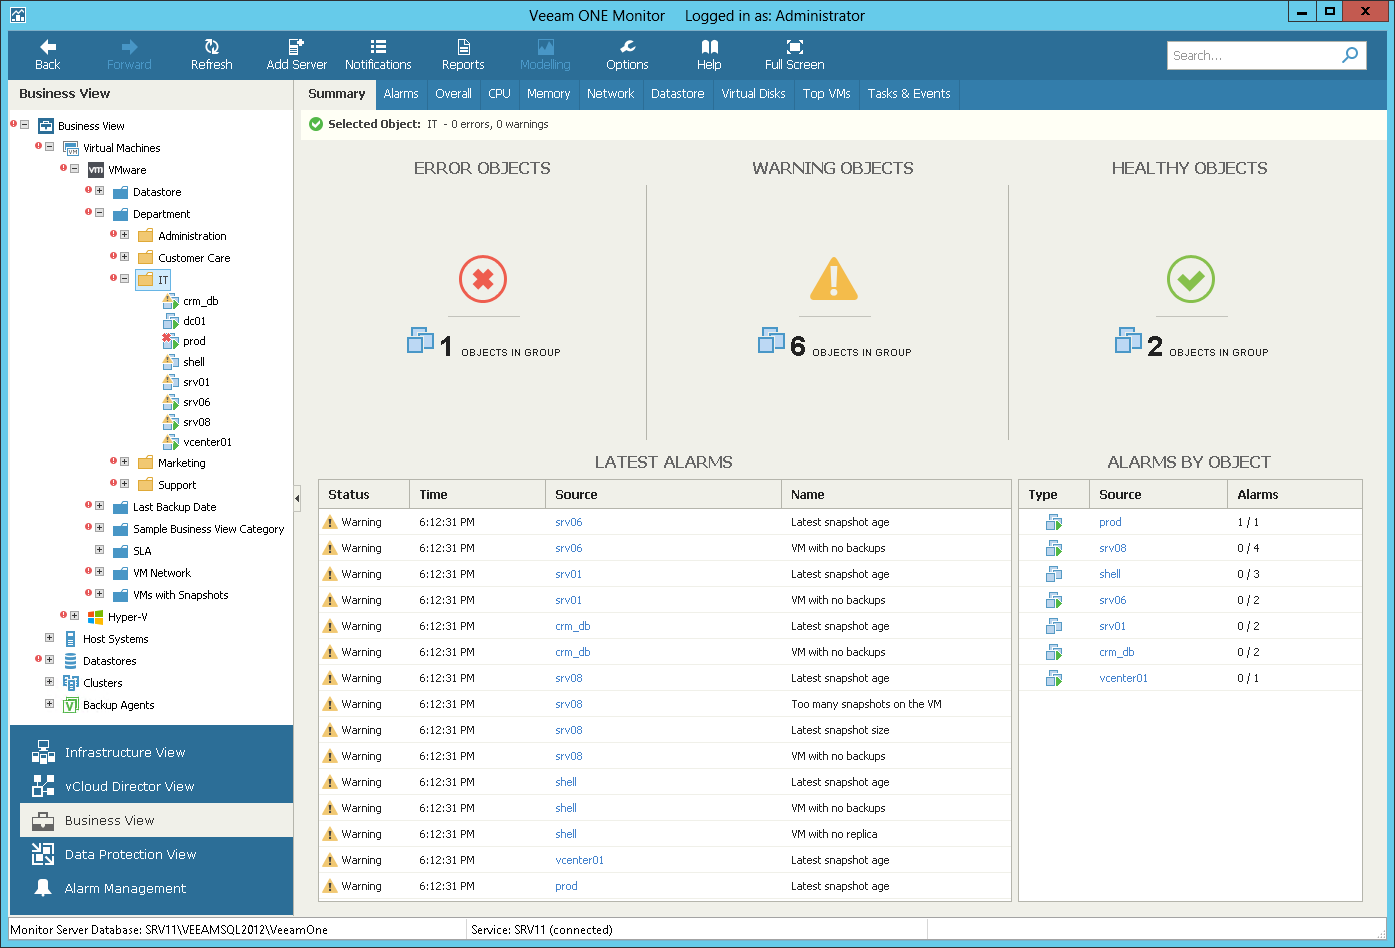The width and height of the screenshot is (1395, 948).
Task: Click the prod VM error icon in tree
Action: (x=170, y=341)
